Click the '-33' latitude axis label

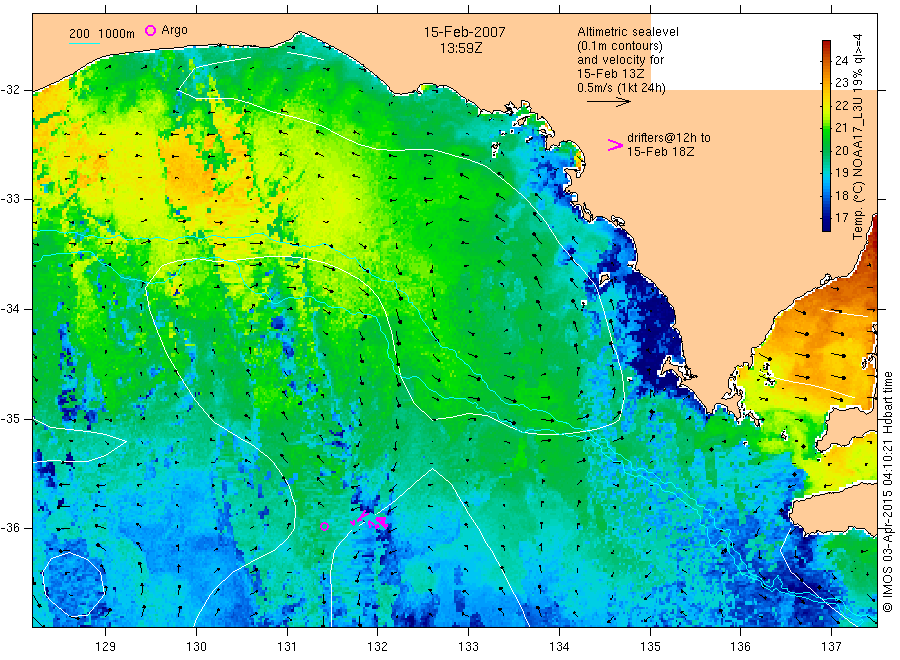coord(10,199)
